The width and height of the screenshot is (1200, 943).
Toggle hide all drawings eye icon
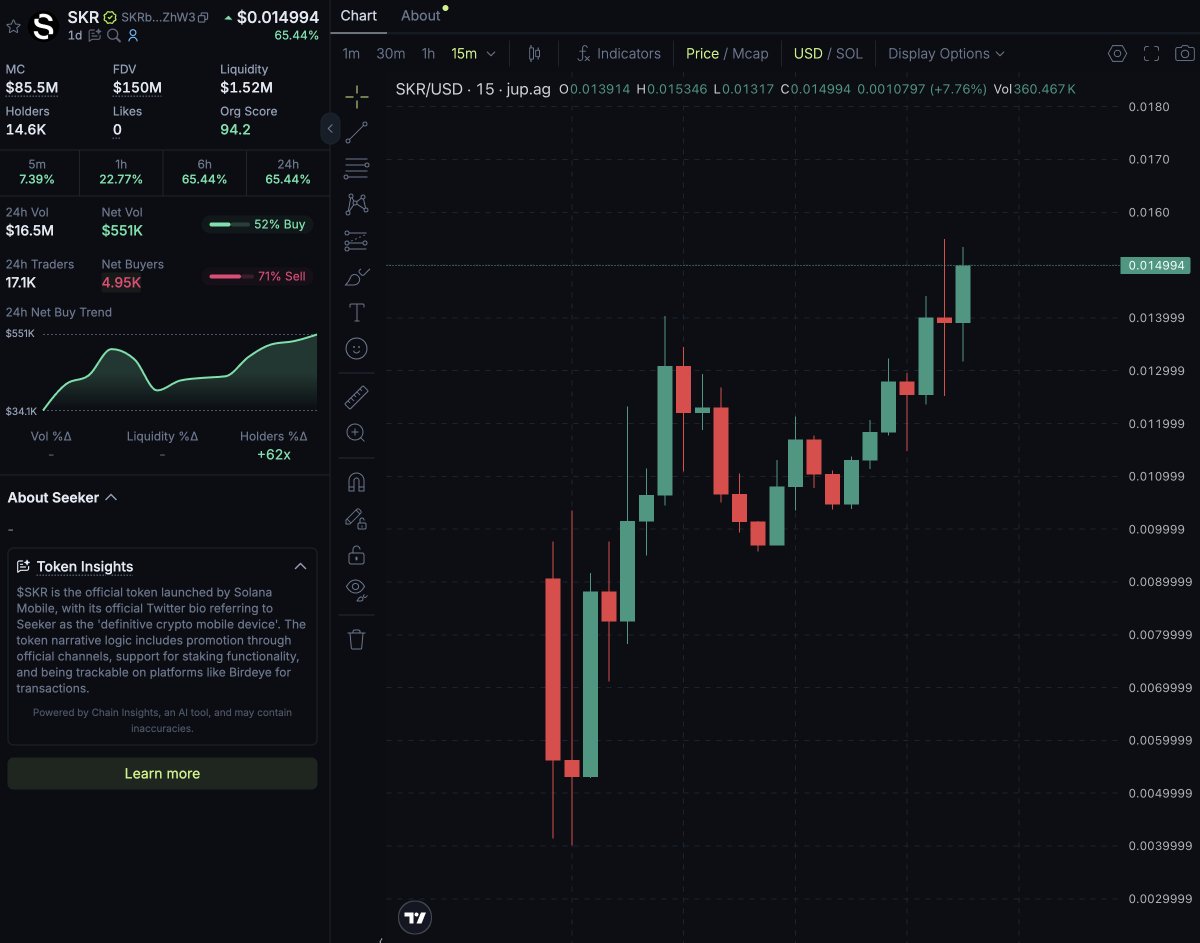tap(357, 590)
